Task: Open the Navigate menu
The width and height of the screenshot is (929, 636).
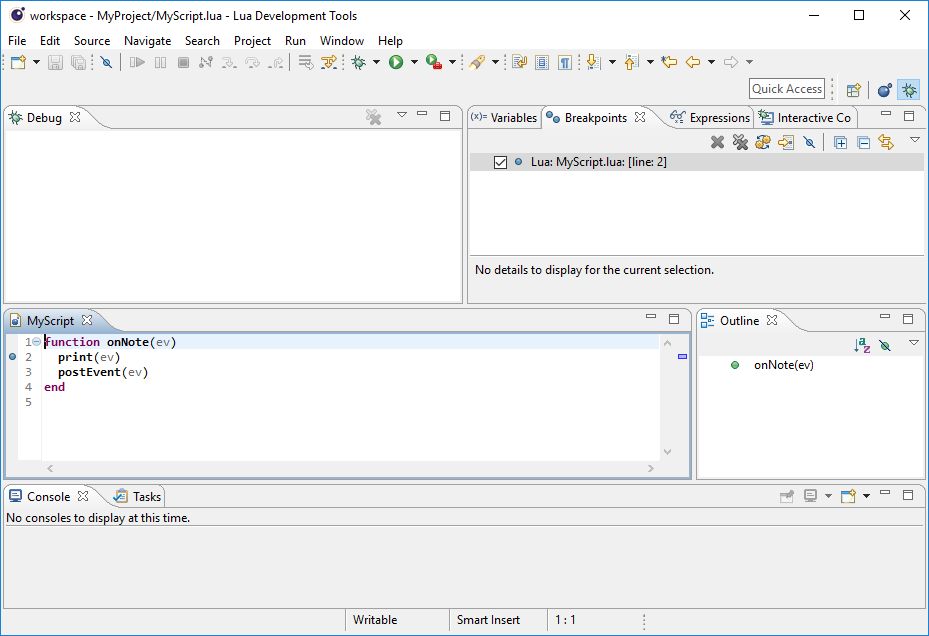Action: [148, 40]
